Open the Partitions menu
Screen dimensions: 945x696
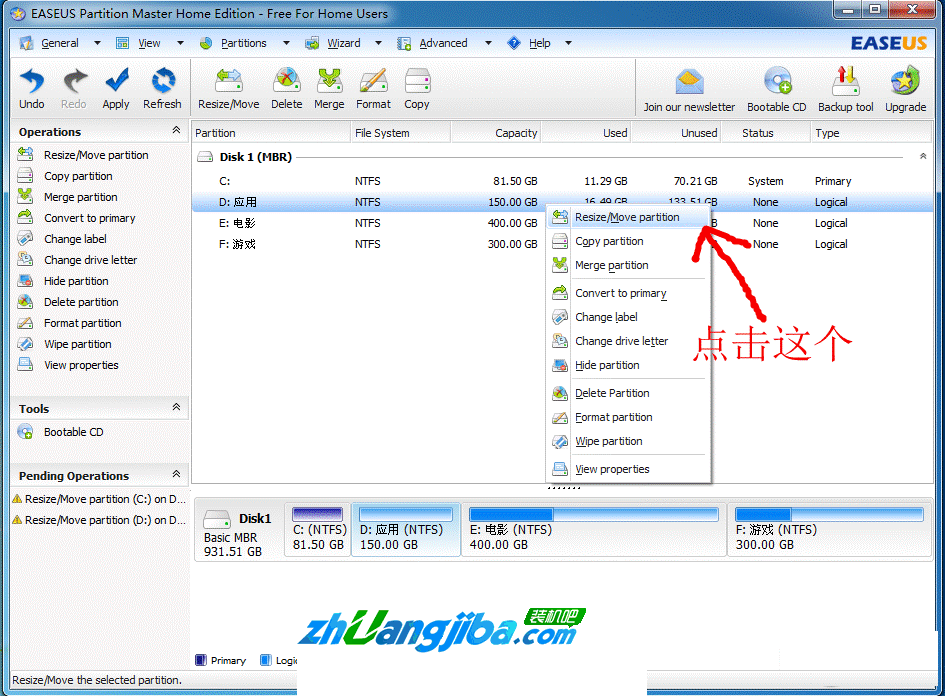pyautogui.click(x=244, y=43)
